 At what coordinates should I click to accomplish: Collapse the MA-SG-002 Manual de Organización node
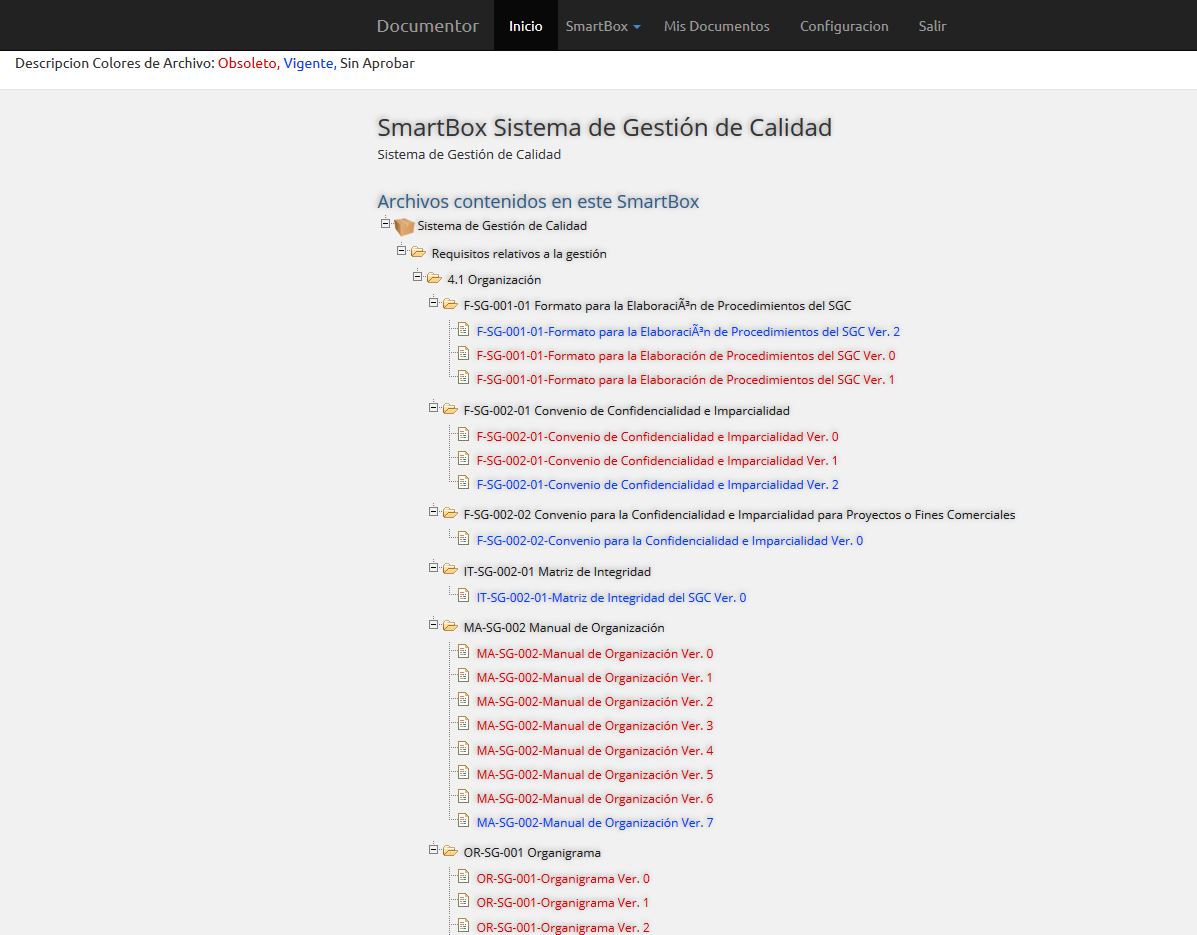[434, 624]
